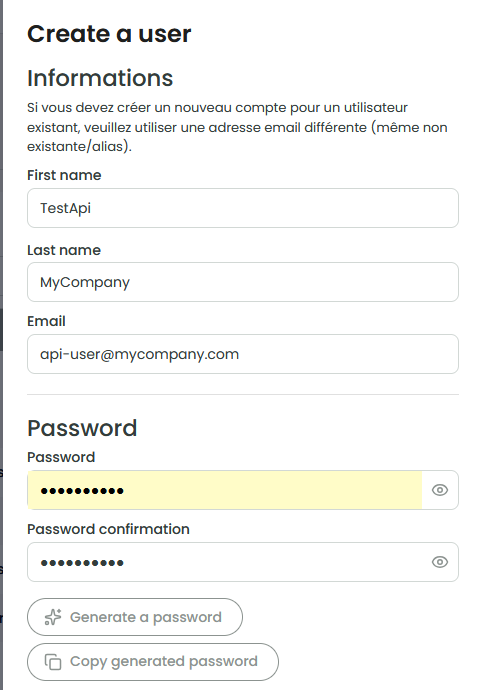480x690 pixels.
Task: Click the Create a user heading
Action: (x=109, y=34)
